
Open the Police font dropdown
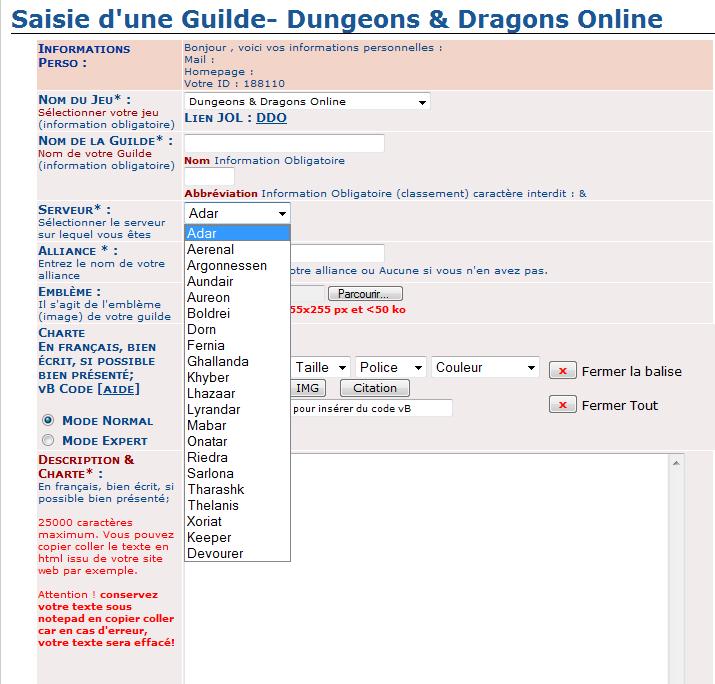click(391, 368)
